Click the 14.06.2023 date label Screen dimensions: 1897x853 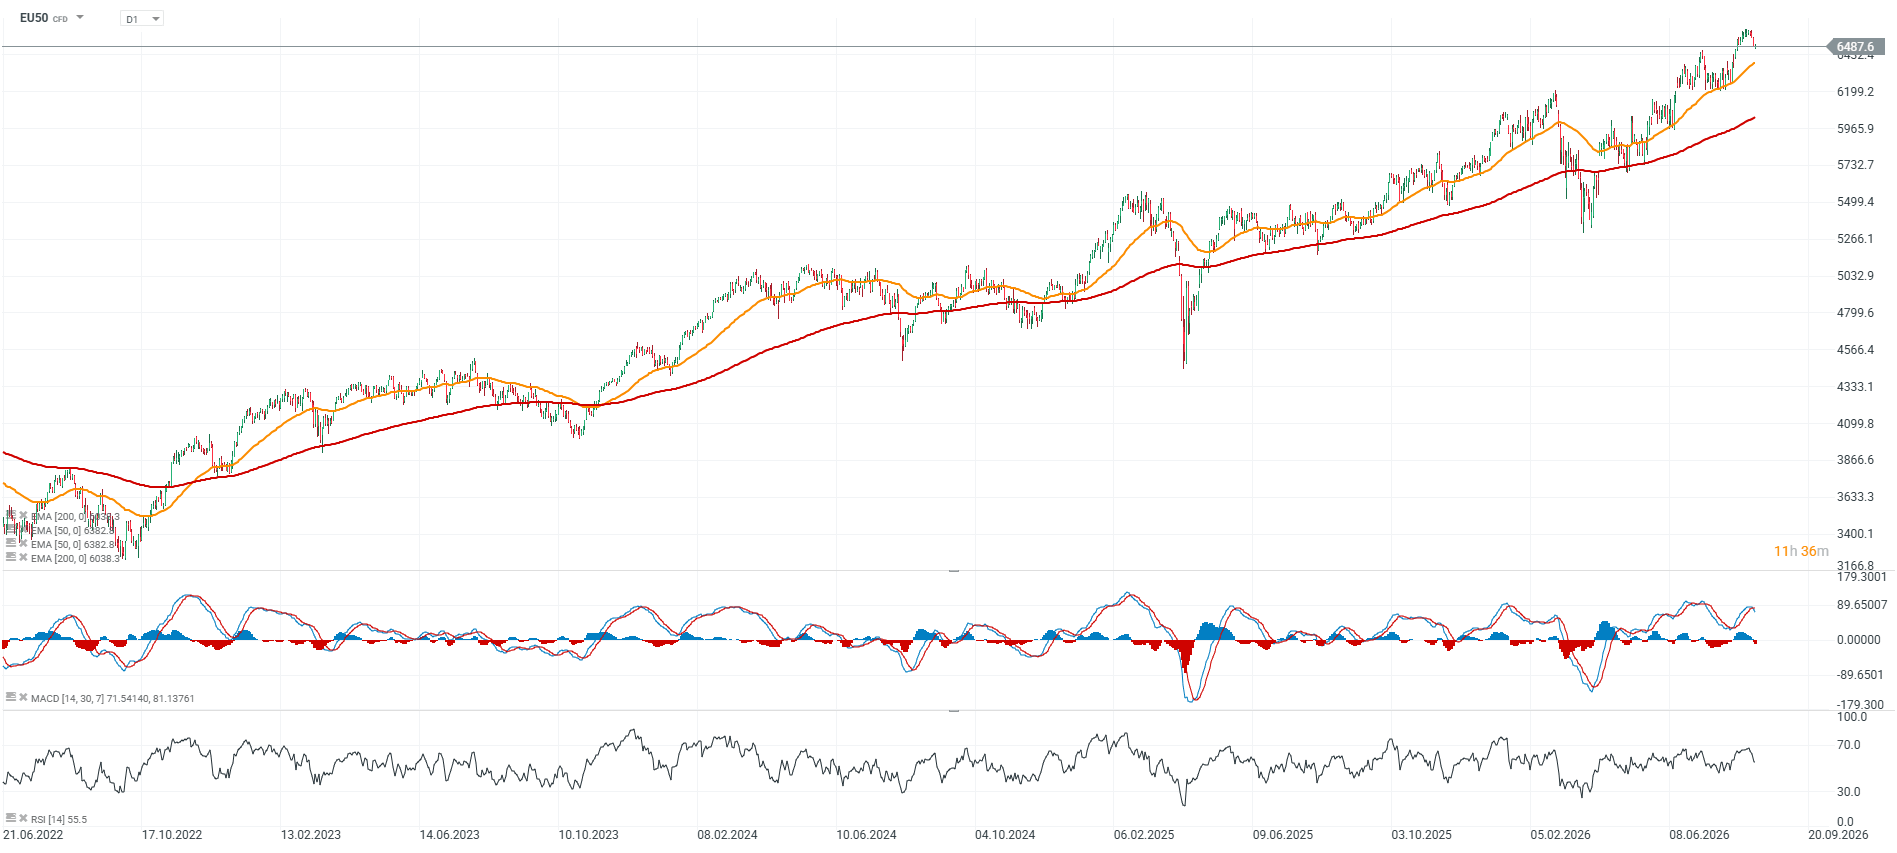click(x=450, y=835)
